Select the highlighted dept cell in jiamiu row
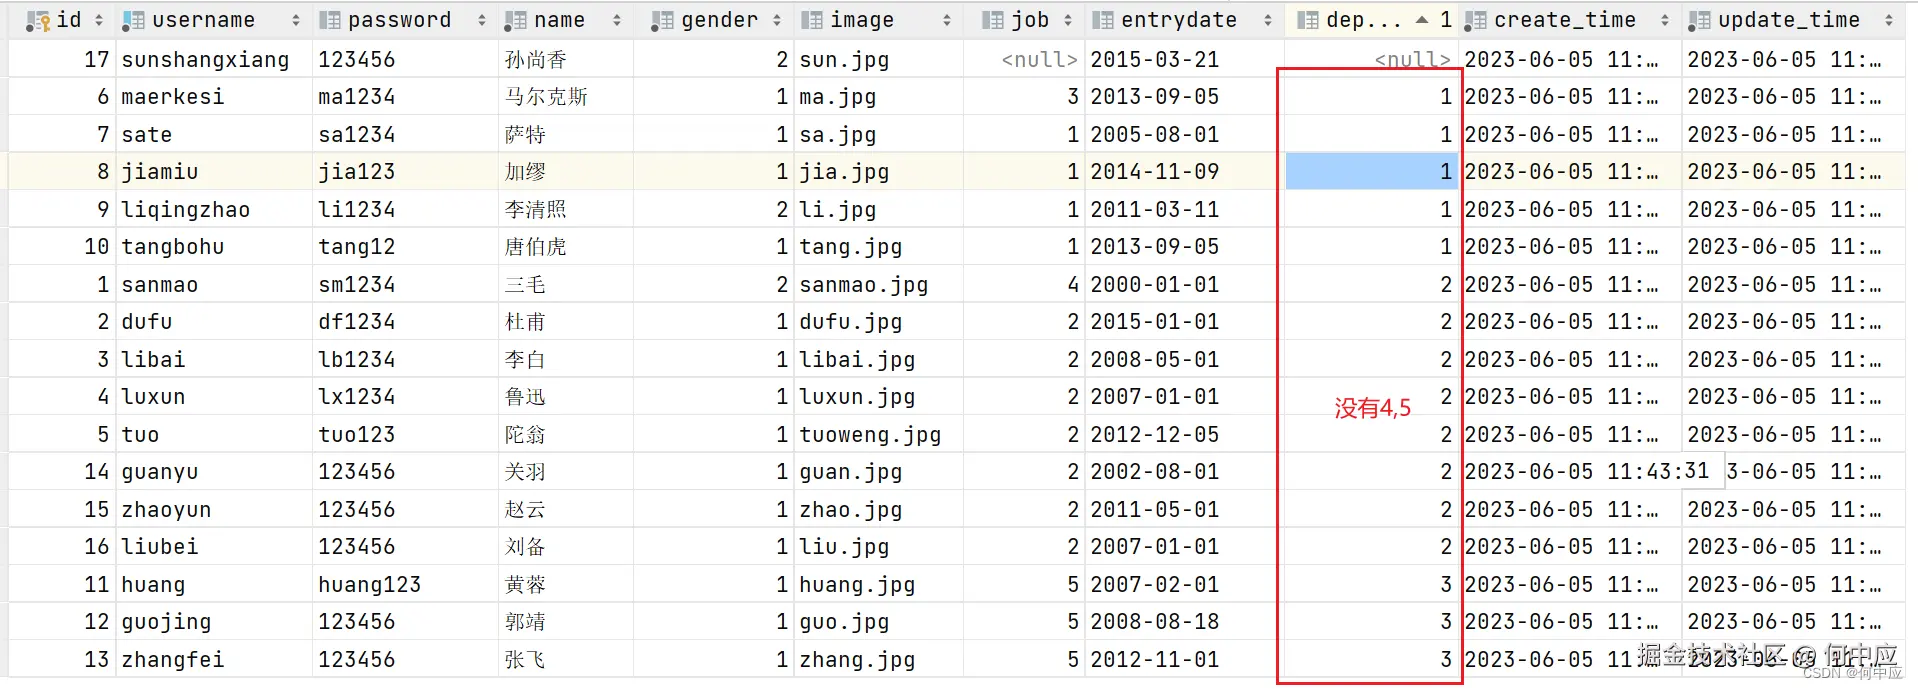The height and width of the screenshot is (689, 1918). pos(1371,172)
